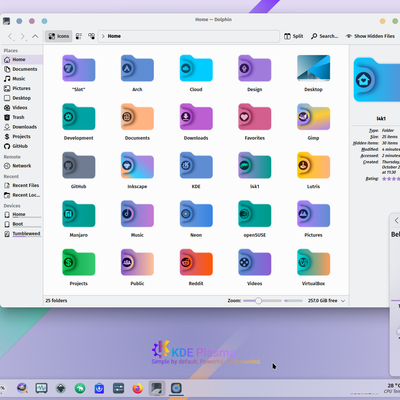The height and width of the screenshot is (400, 400).
Task: Expand the free space dropdown arrow
Action: [343, 301]
